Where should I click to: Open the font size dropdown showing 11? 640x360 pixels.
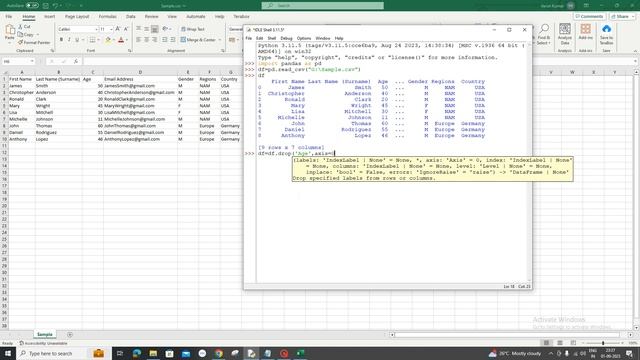[x=111, y=29]
